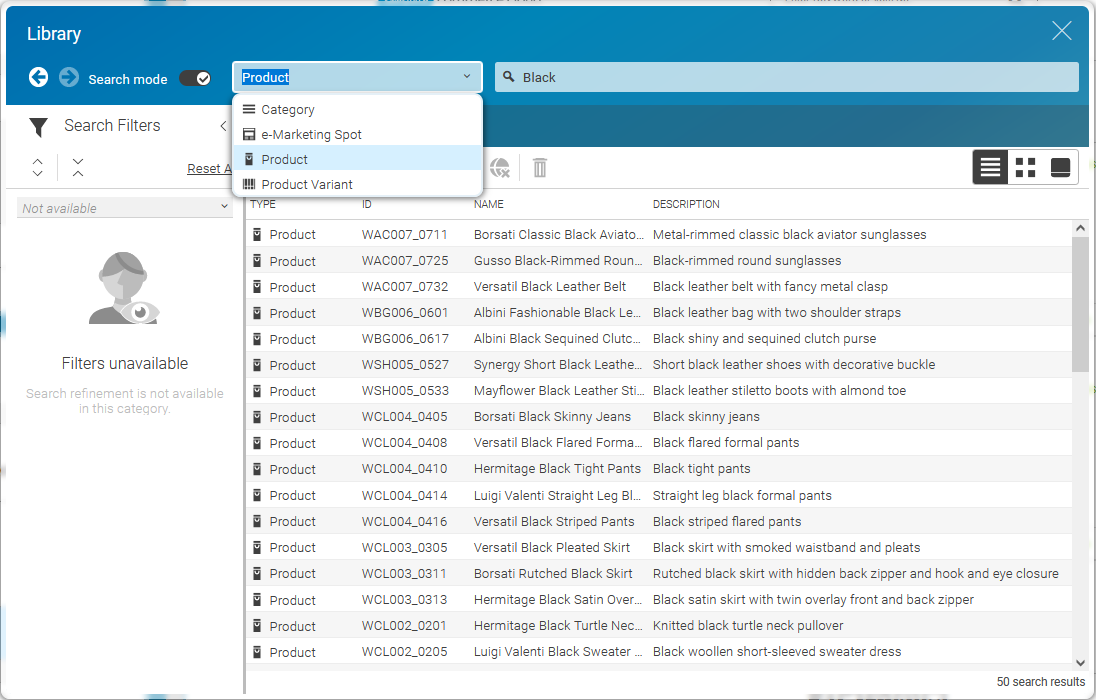
Task: Select e-Marketing Spot in dropdown list
Action: click(311, 135)
